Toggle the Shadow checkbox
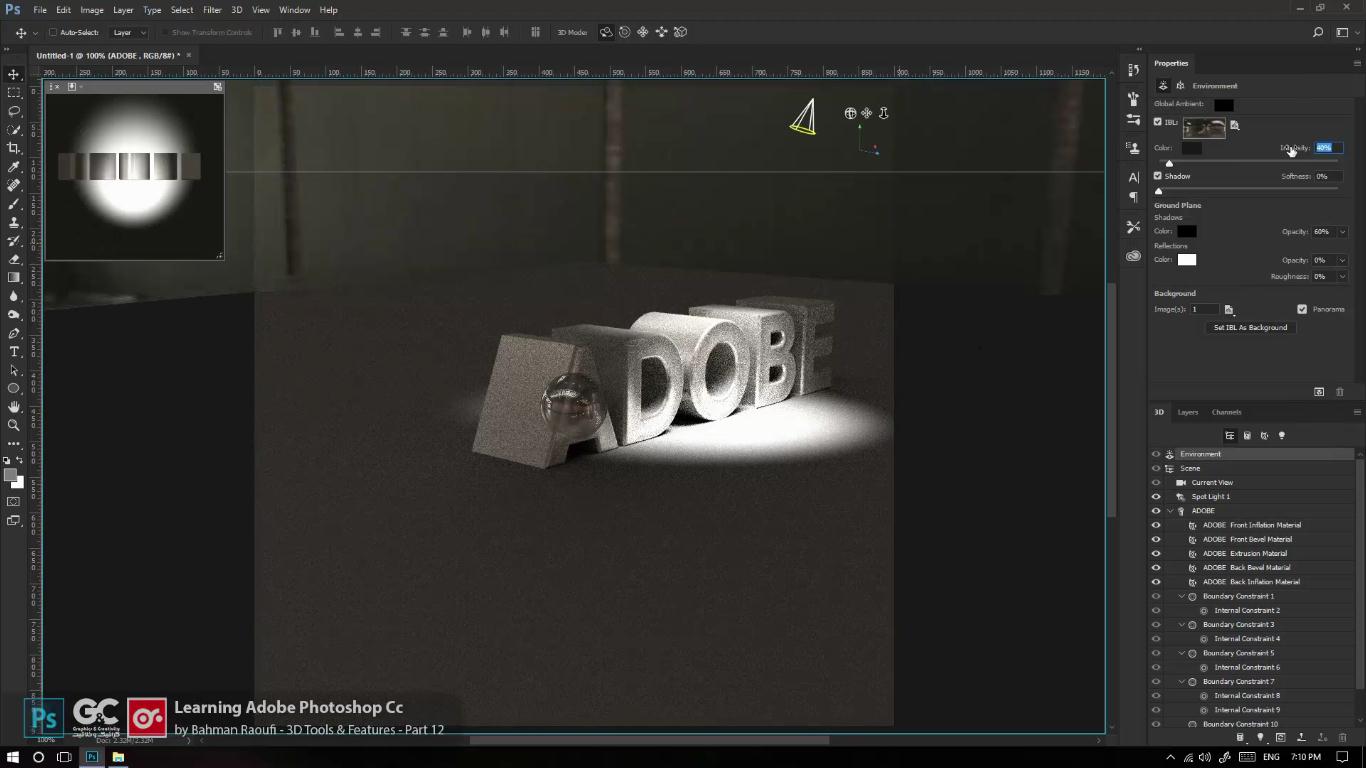The width and height of the screenshot is (1366, 768). point(1158,176)
